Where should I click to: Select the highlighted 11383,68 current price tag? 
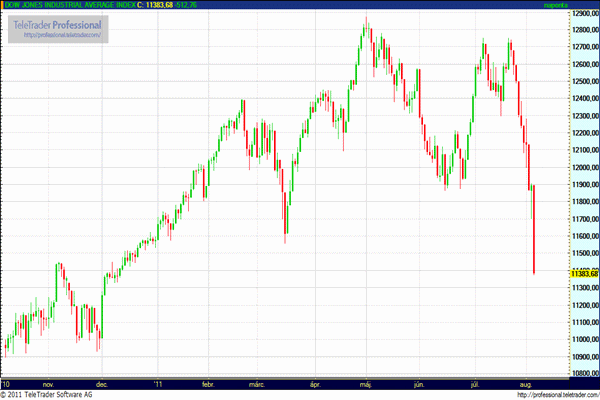pos(584,273)
